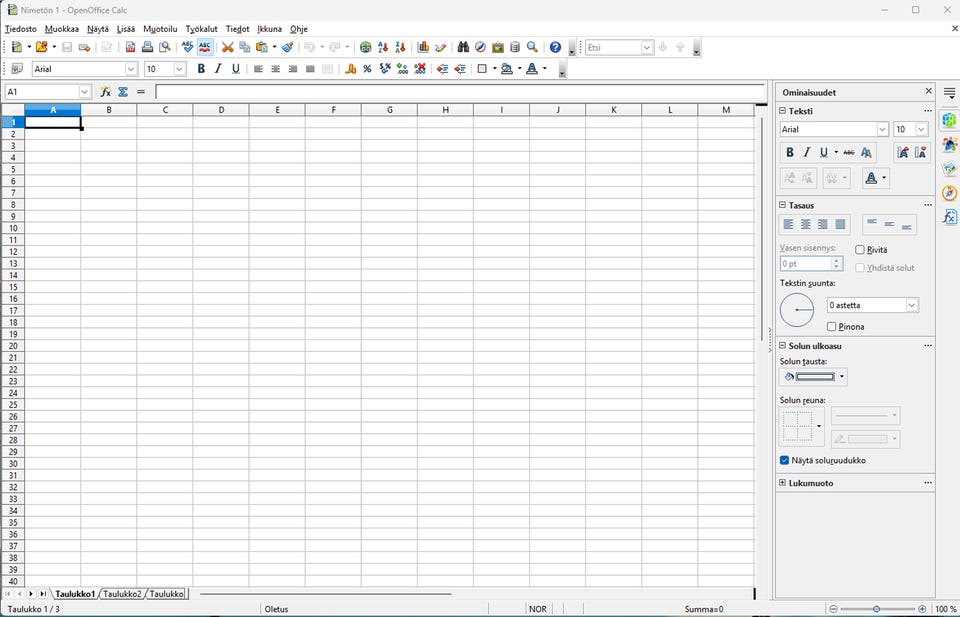The image size is (960, 617).
Task: Sort descending with the Z-A icon
Action: point(400,47)
